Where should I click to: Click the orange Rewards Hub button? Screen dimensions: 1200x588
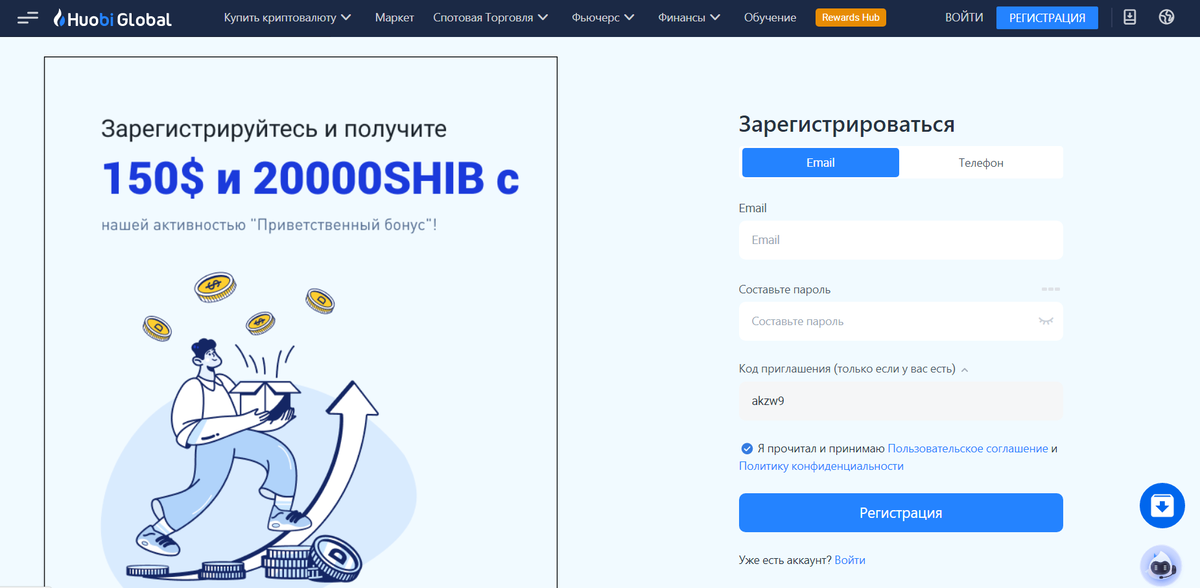[850, 17]
